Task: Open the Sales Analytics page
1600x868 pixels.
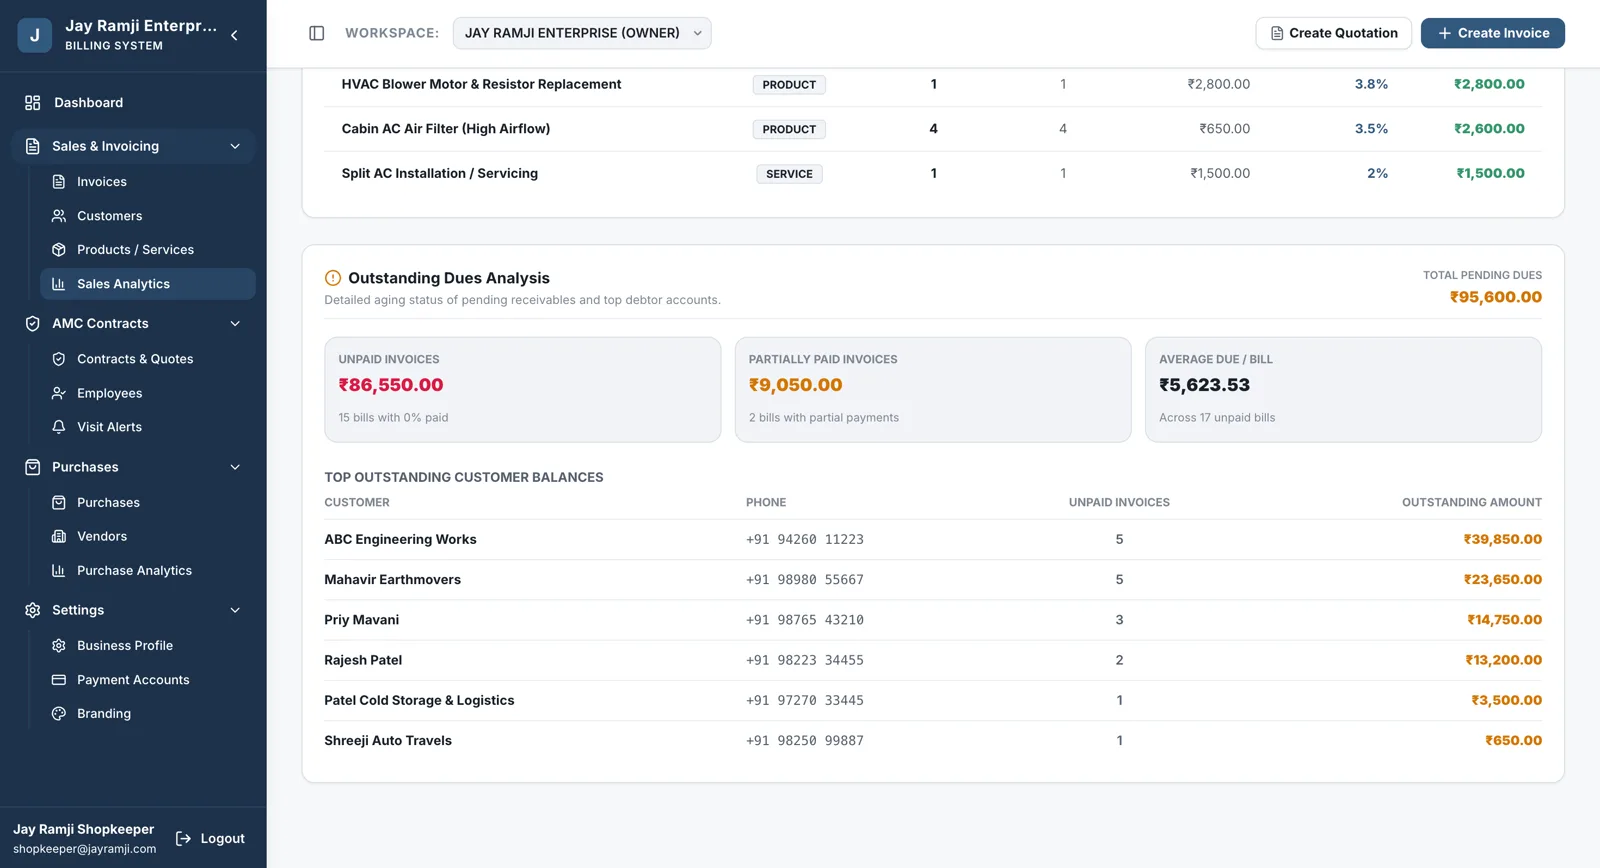Action: click(x=147, y=284)
